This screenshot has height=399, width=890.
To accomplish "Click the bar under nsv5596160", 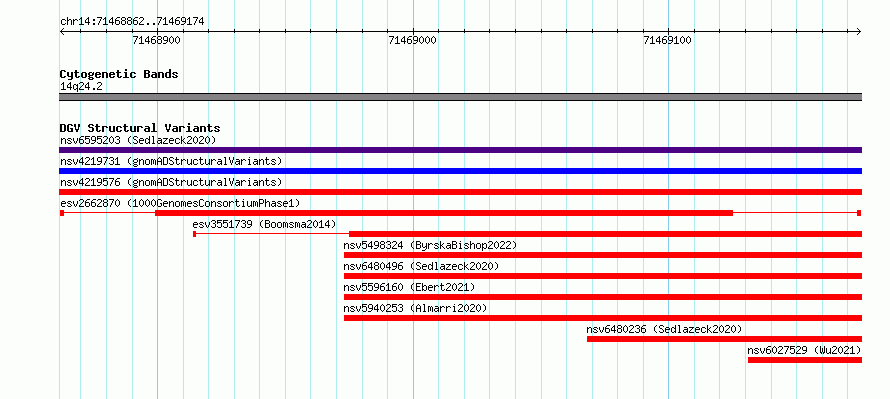I will (x=603, y=297).
